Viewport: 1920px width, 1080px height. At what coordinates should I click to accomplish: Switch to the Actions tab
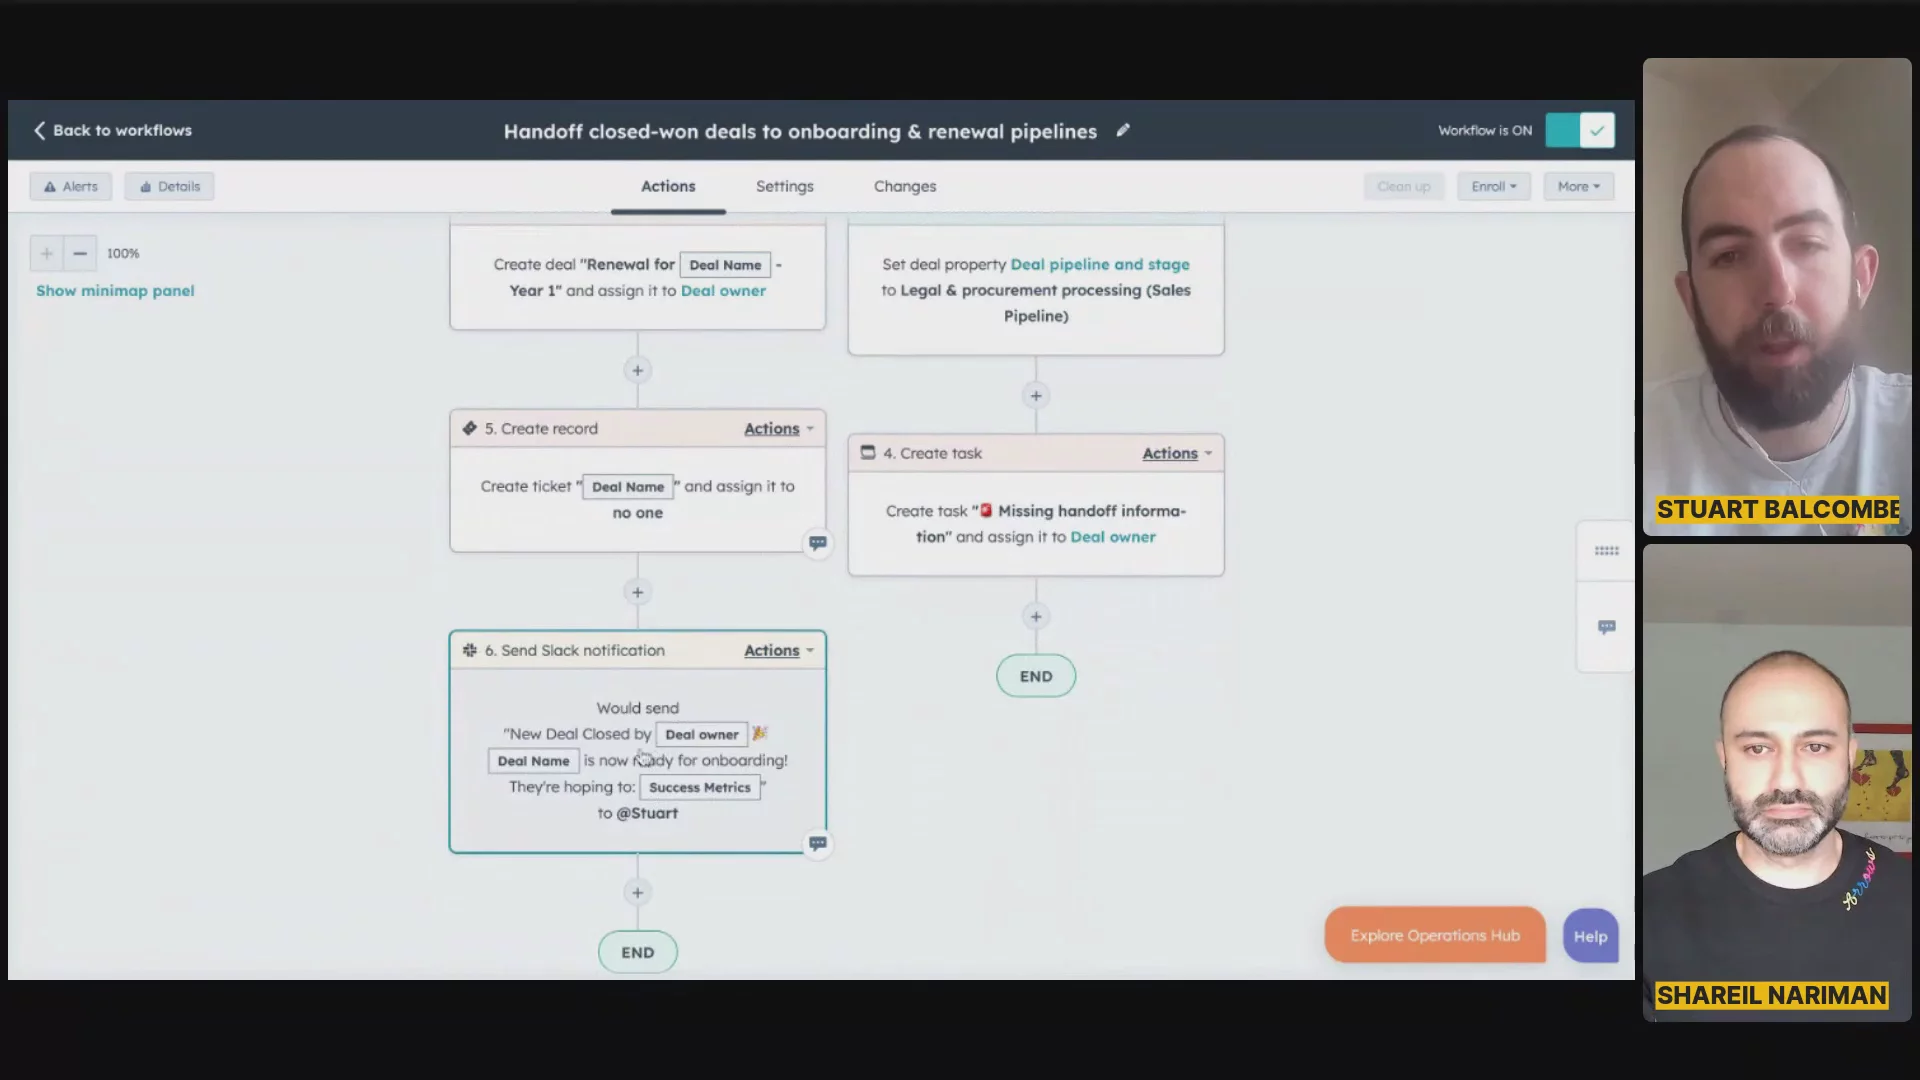pyautogui.click(x=668, y=186)
